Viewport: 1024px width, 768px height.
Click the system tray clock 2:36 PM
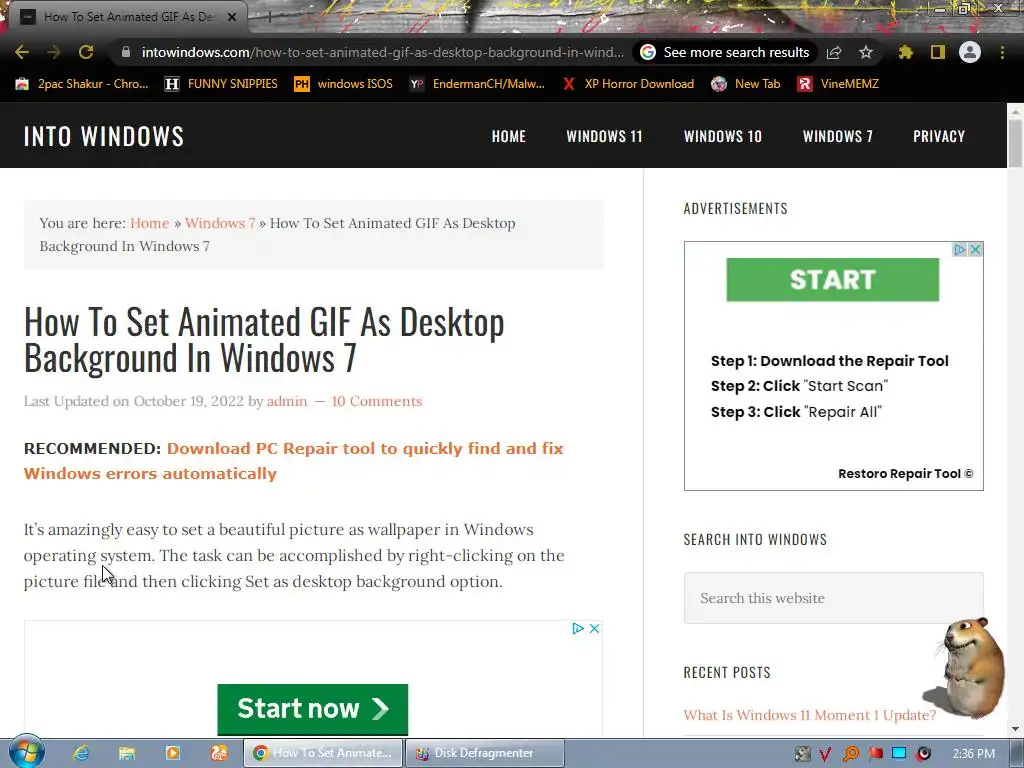pyautogui.click(x=974, y=754)
